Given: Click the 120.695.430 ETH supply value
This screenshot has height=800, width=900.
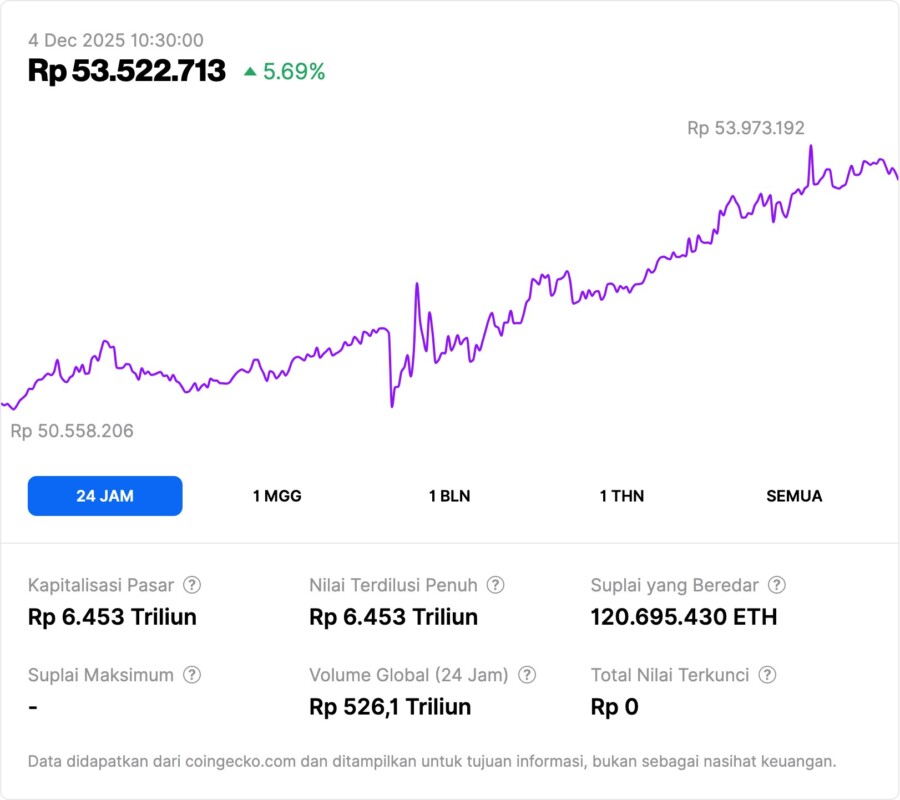Looking at the screenshot, I should coord(683,617).
